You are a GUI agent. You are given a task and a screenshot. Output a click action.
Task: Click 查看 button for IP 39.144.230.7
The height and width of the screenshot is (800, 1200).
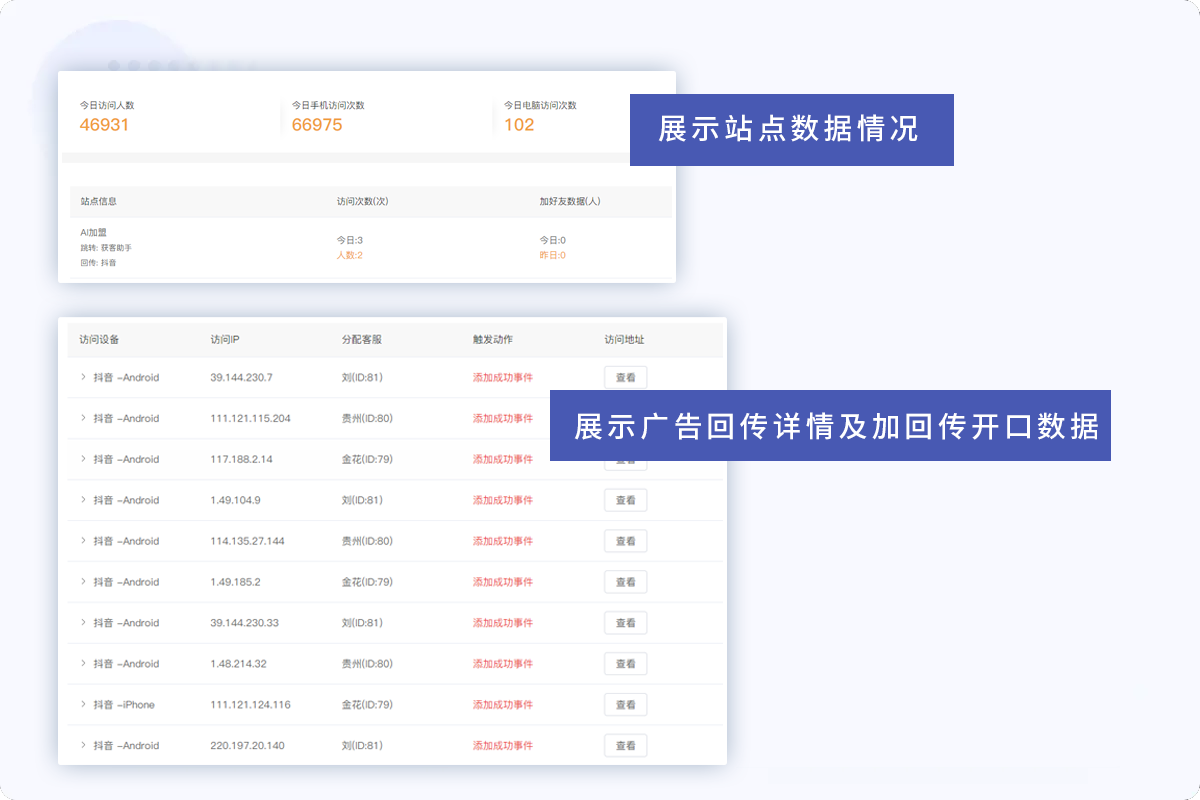[x=625, y=378]
